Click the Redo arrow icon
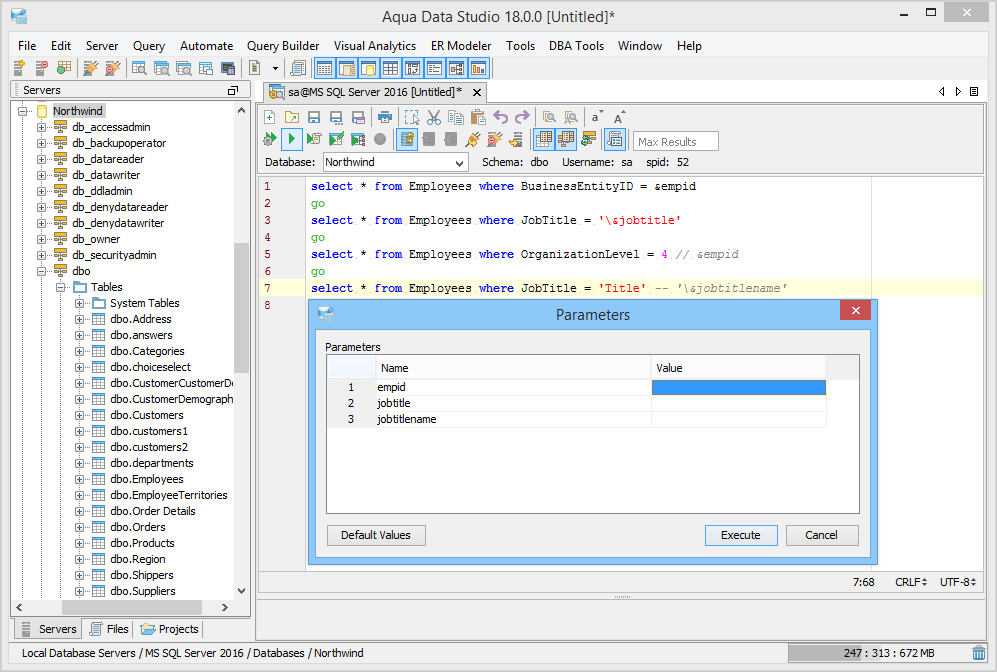 pyautogui.click(x=522, y=117)
